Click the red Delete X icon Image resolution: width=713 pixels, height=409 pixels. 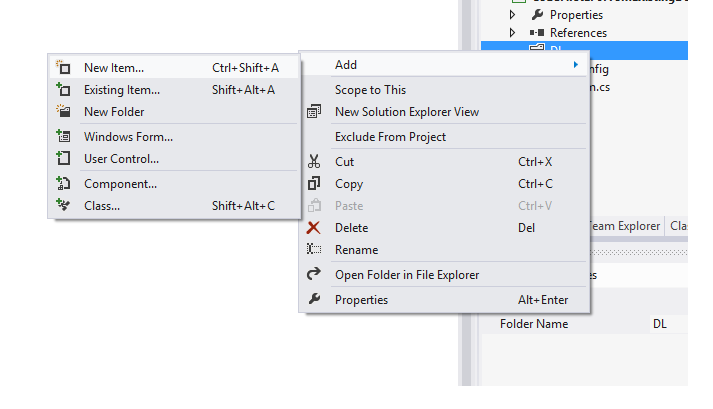point(314,228)
